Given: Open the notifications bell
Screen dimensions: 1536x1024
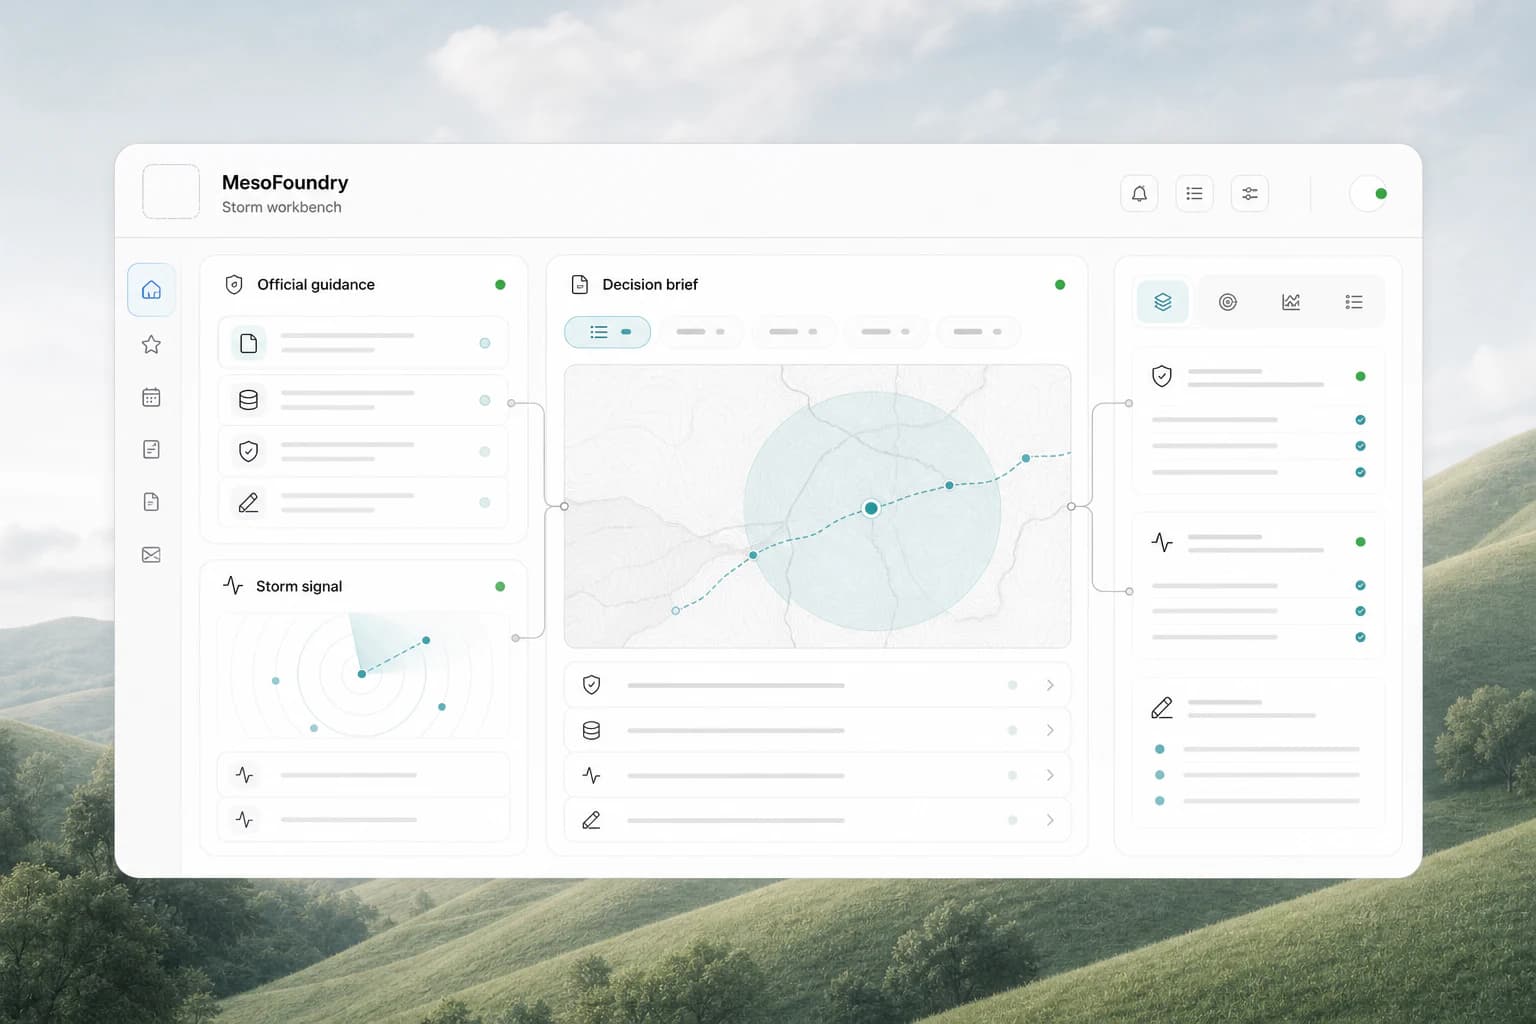Looking at the screenshot, I should click(x=1139, y=193).
